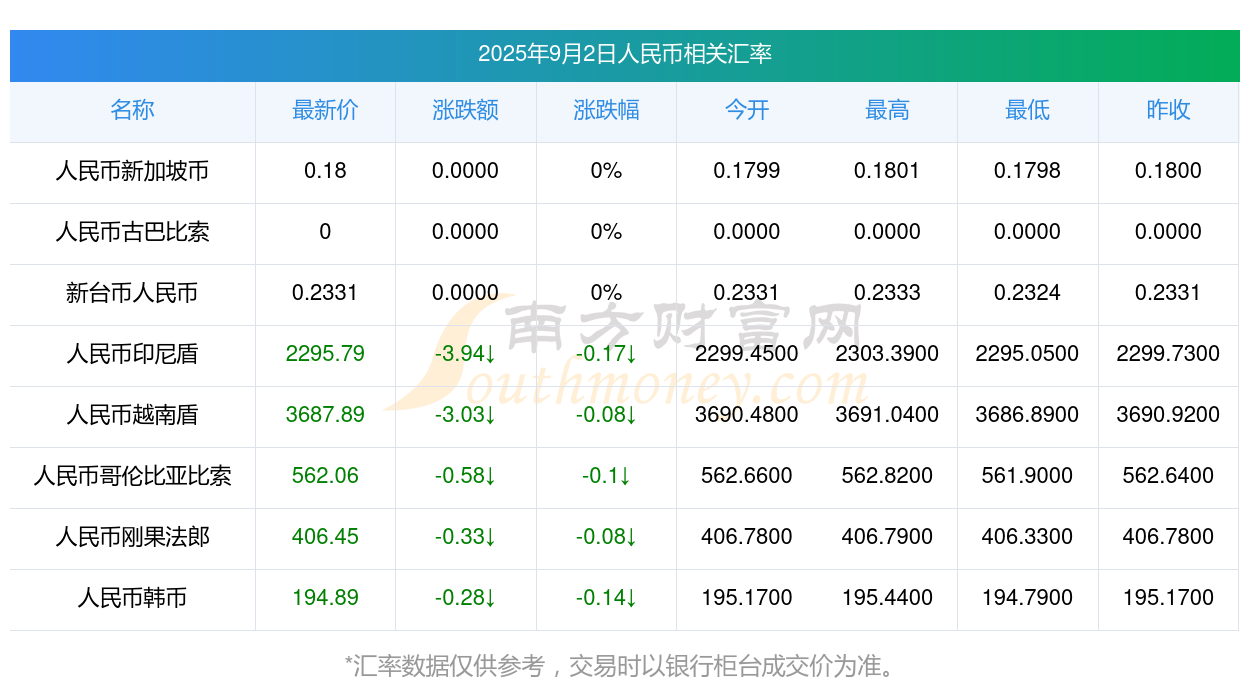This screenshot has height=698, width=1250.
Task: Select the 名称 column header
Action: 132,110
